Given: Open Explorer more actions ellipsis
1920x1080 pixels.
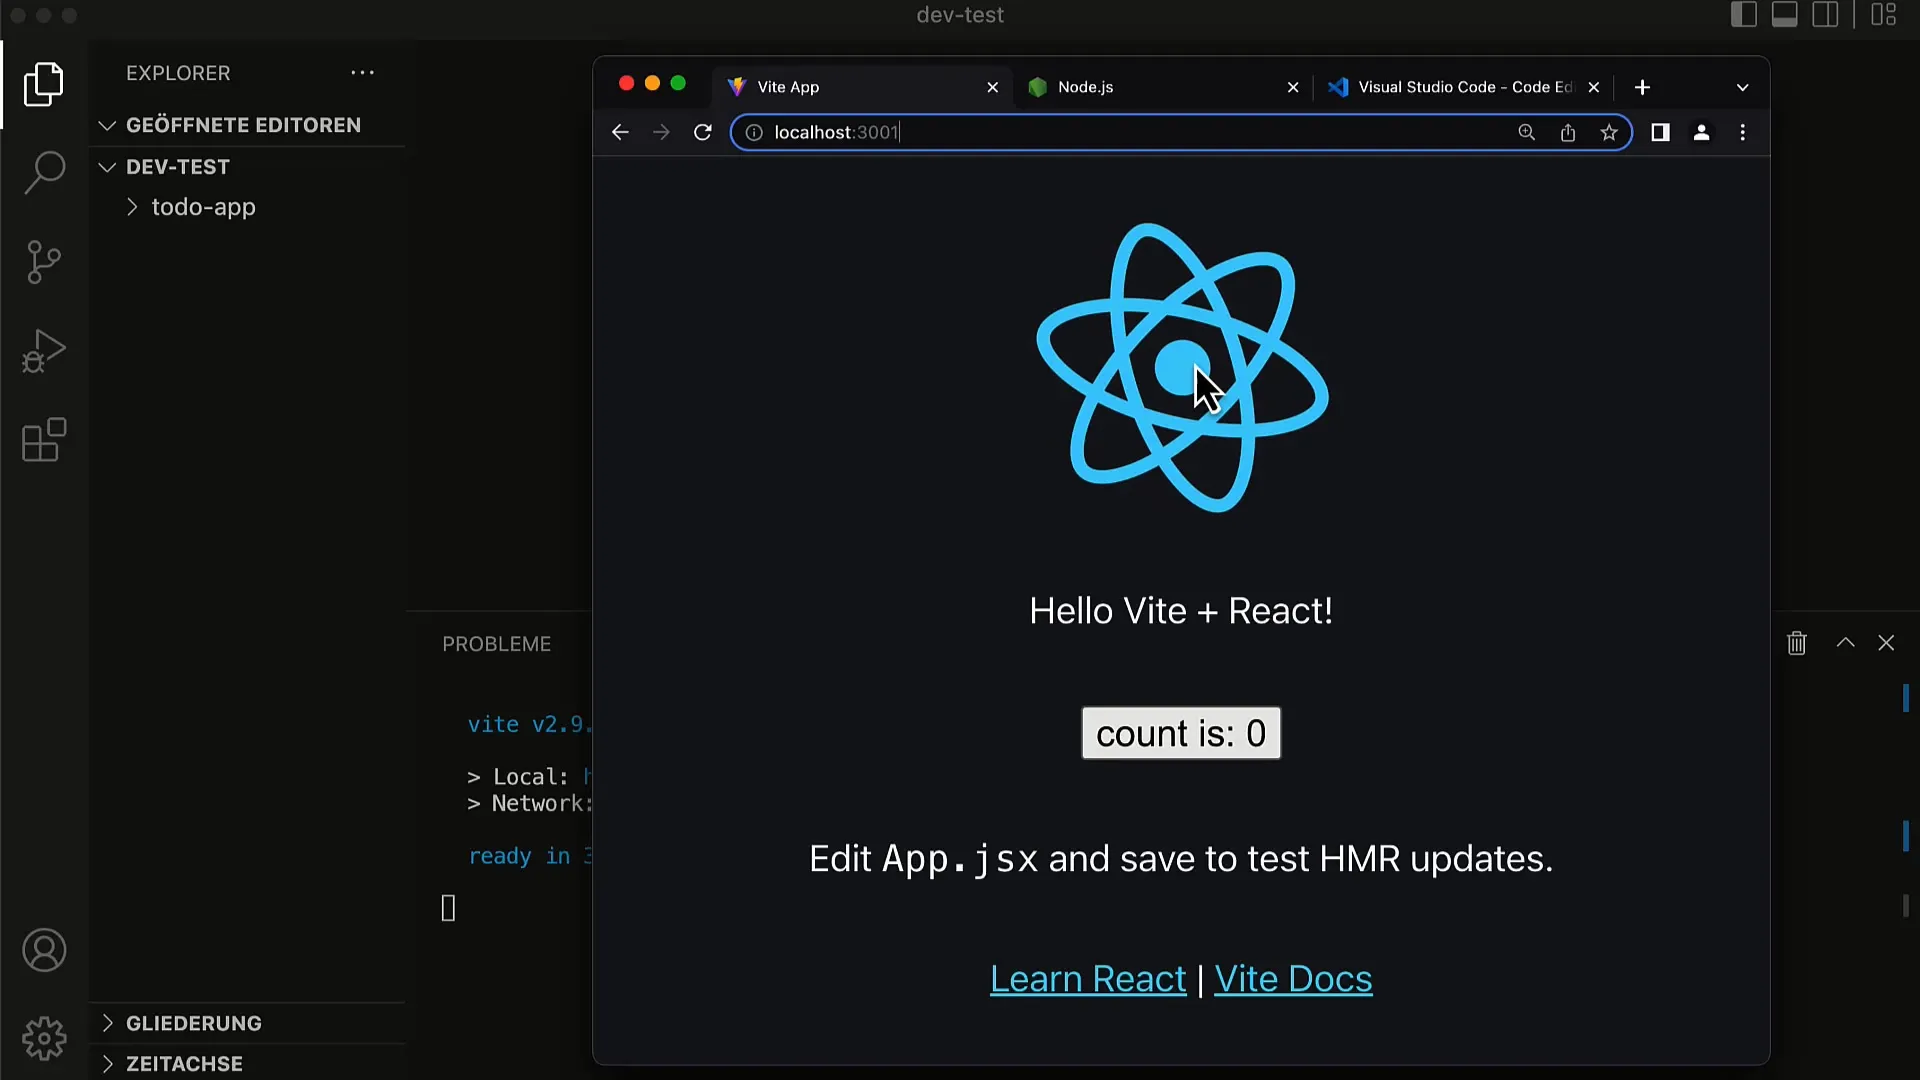Looking at the screenshot, I should pyautogui.click(x=362, y=73).
